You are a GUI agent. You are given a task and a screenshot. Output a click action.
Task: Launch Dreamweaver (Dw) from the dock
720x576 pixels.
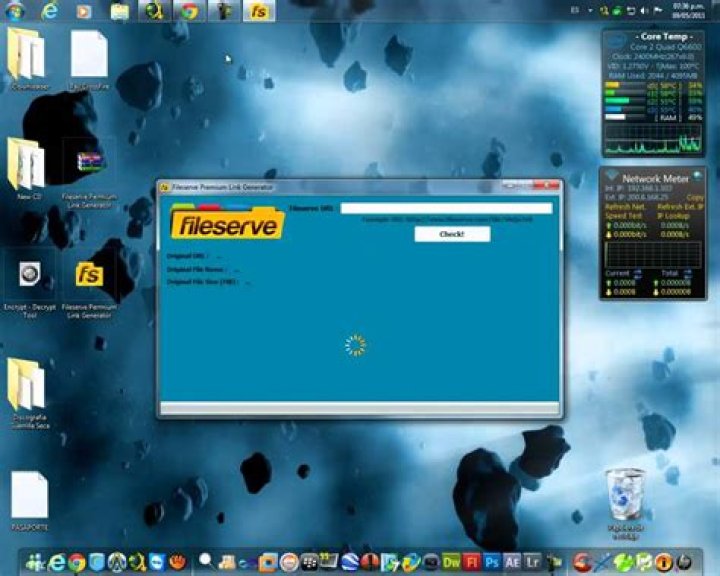(x=451, y=562)
